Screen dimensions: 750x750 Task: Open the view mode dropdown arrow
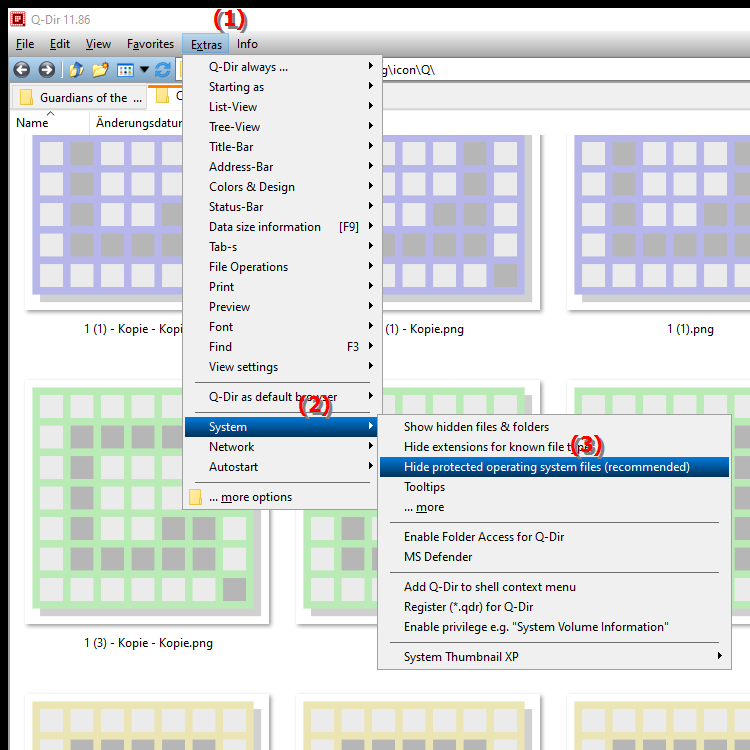pyautogui.click(x=144, y=70)
